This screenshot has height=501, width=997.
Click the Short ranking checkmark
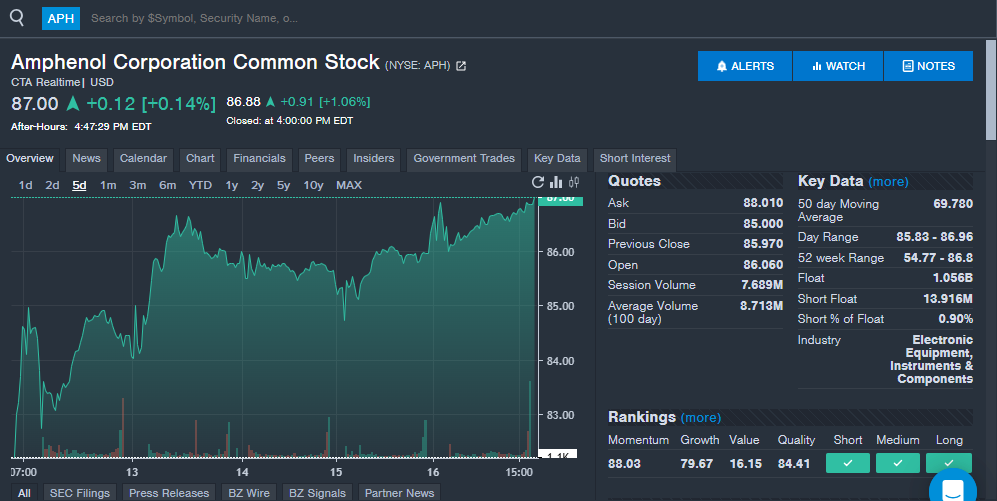point(848,463)
